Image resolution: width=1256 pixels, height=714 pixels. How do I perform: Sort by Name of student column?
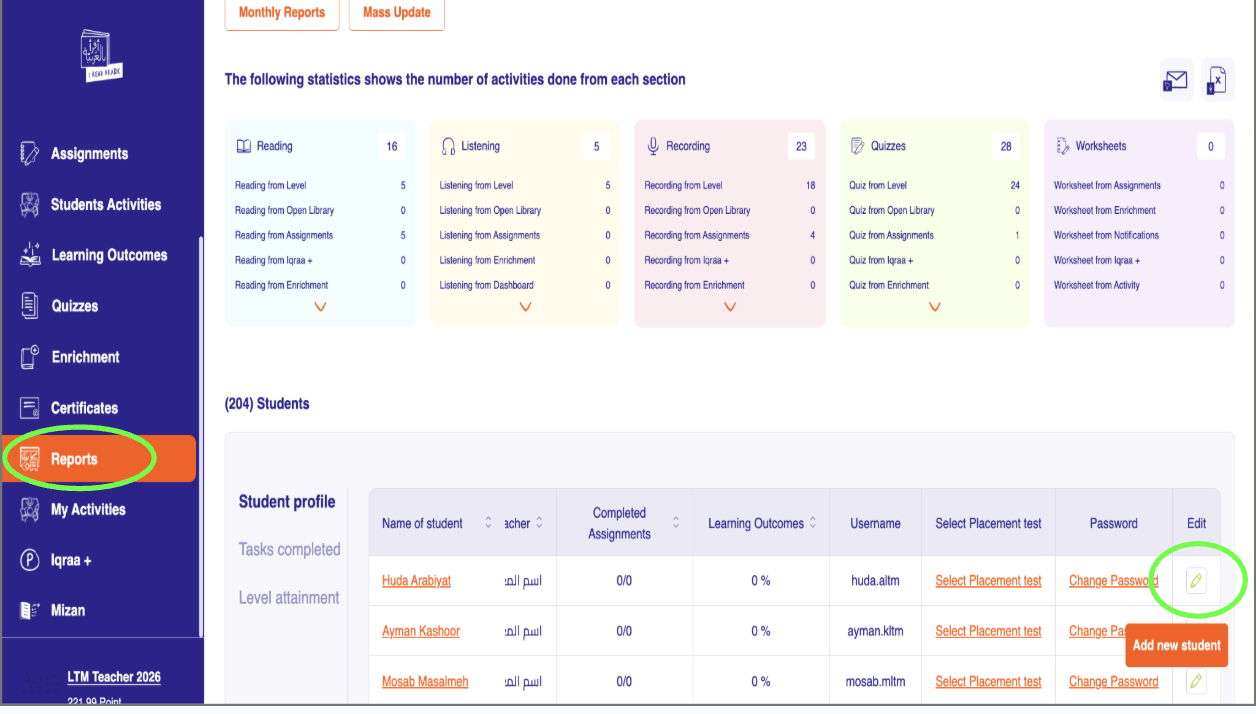488,523
